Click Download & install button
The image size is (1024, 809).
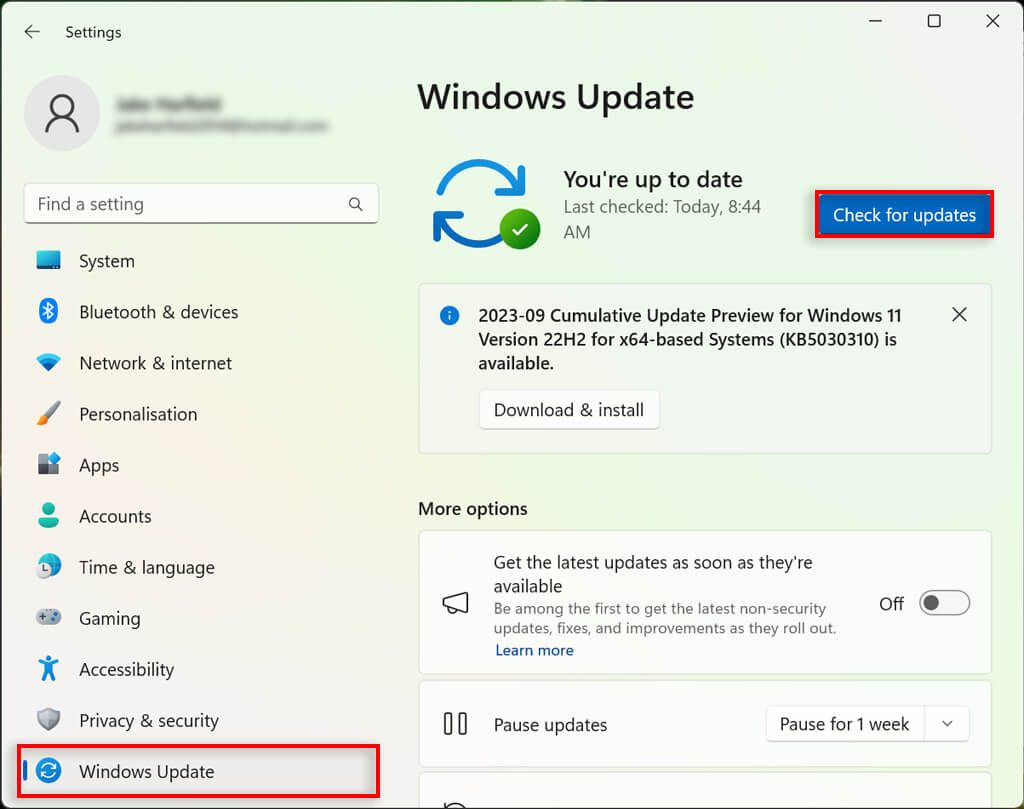[569, 409]
